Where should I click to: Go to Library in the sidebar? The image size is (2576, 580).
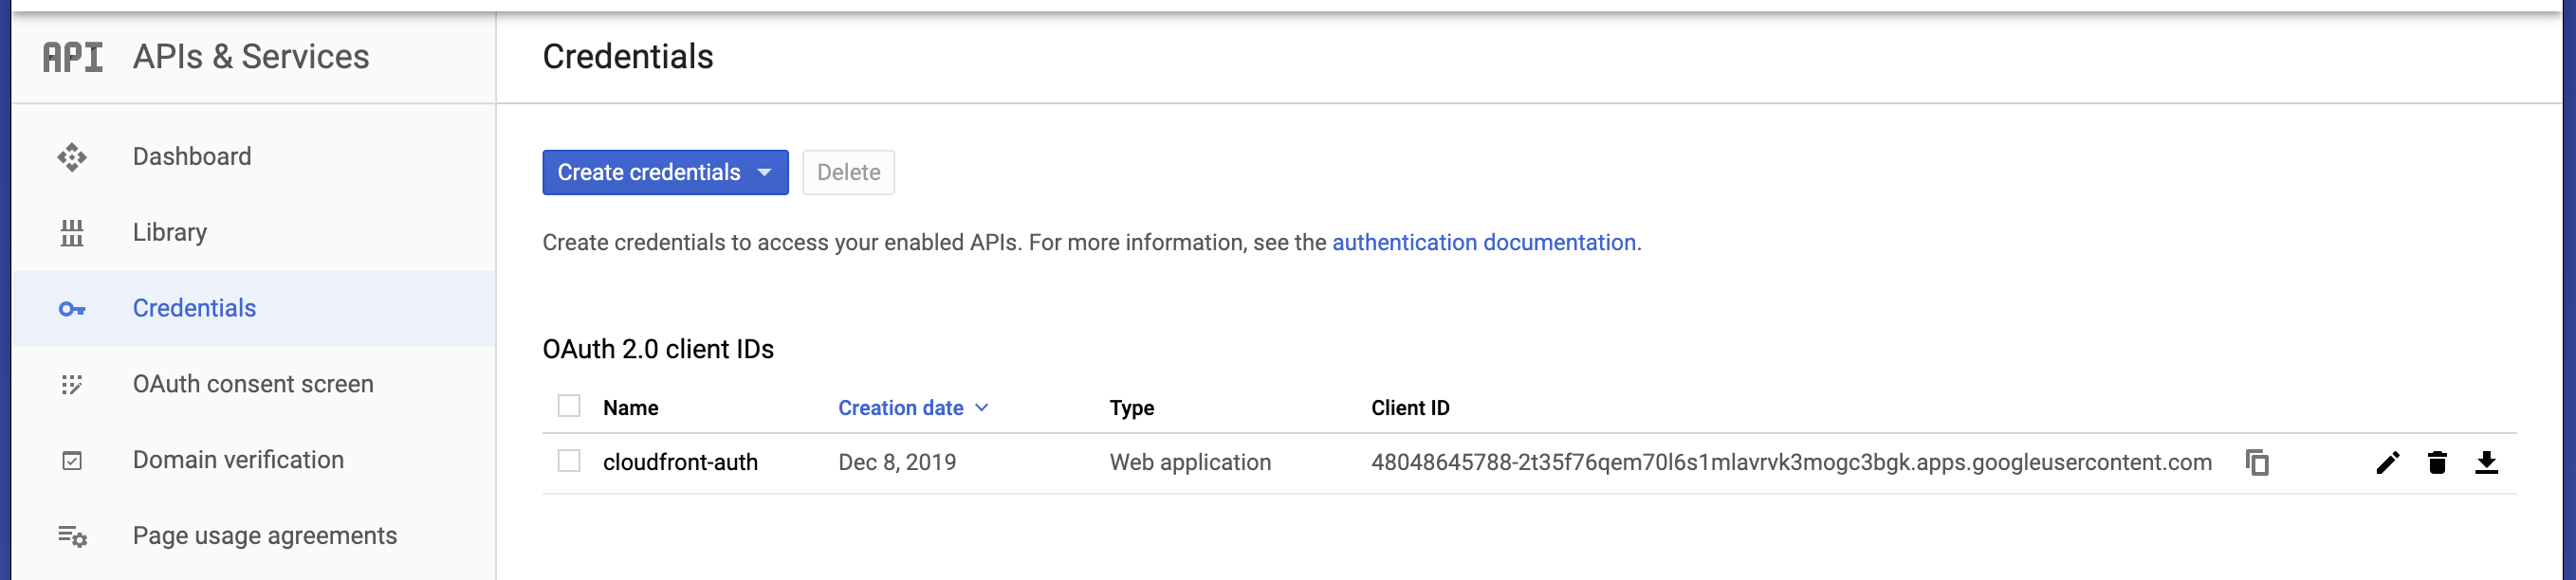click(x=254, y=233)
